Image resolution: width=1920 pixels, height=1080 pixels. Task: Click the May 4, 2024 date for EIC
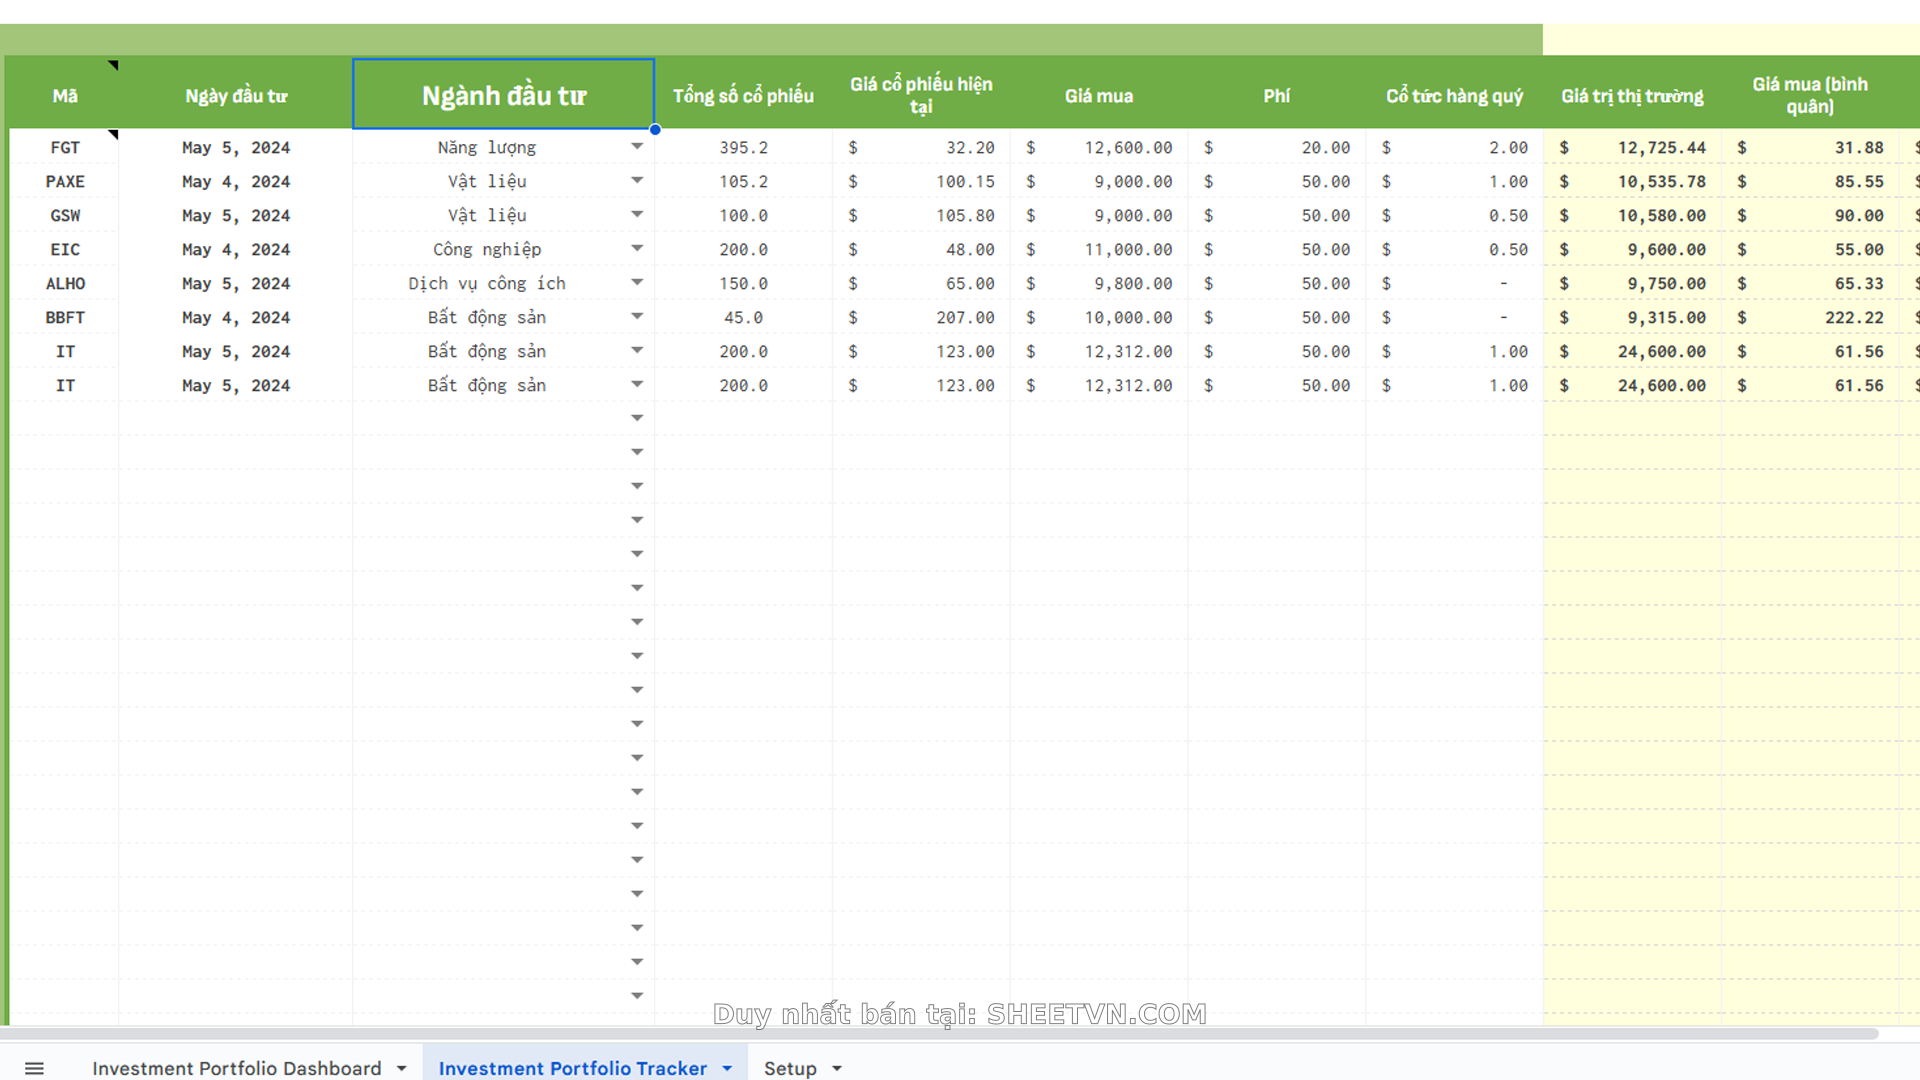236,249
